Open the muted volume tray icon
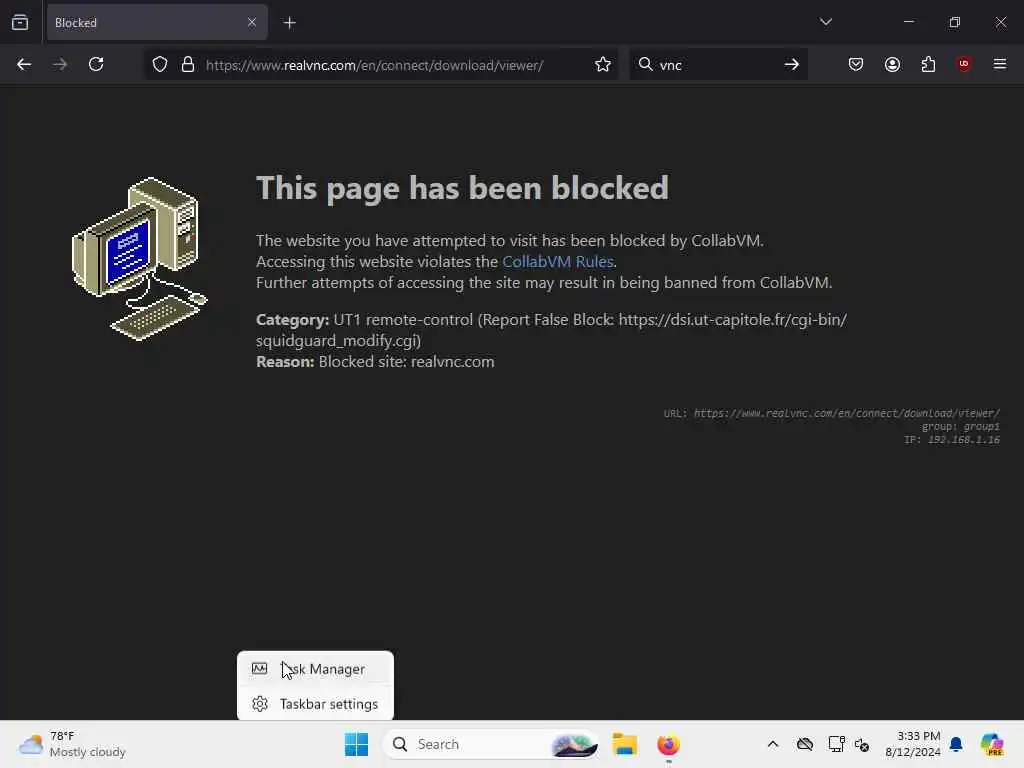Viewport: 1024px width, 768px height. (x=862, y=744)
